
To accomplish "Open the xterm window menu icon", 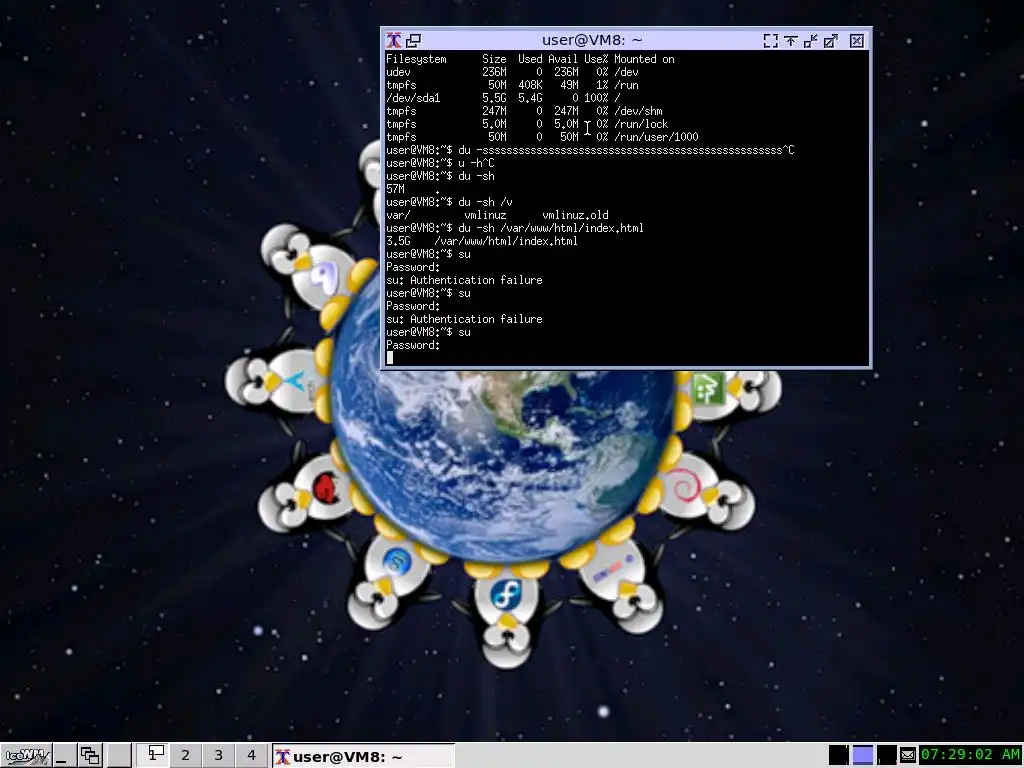I will pos(394,40).
